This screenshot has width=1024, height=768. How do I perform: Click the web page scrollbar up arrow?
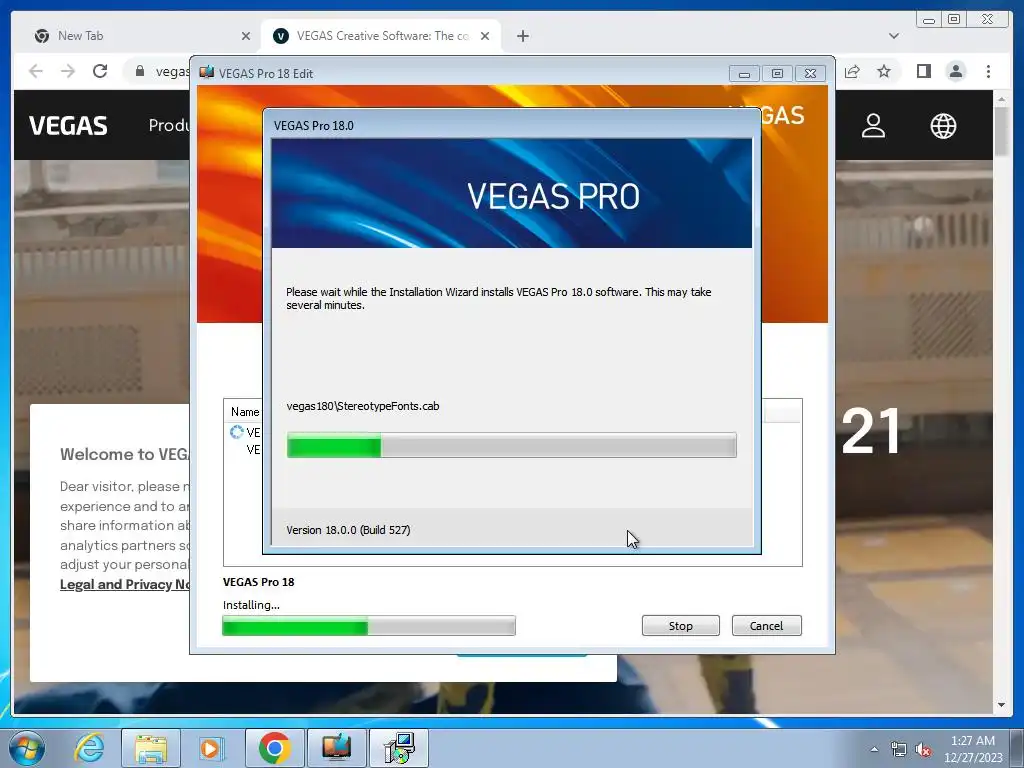coord(1001,99)
